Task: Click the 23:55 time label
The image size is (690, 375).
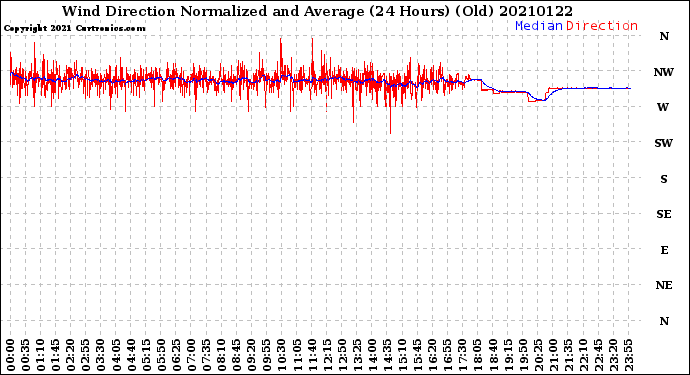Action: [628, 355]
